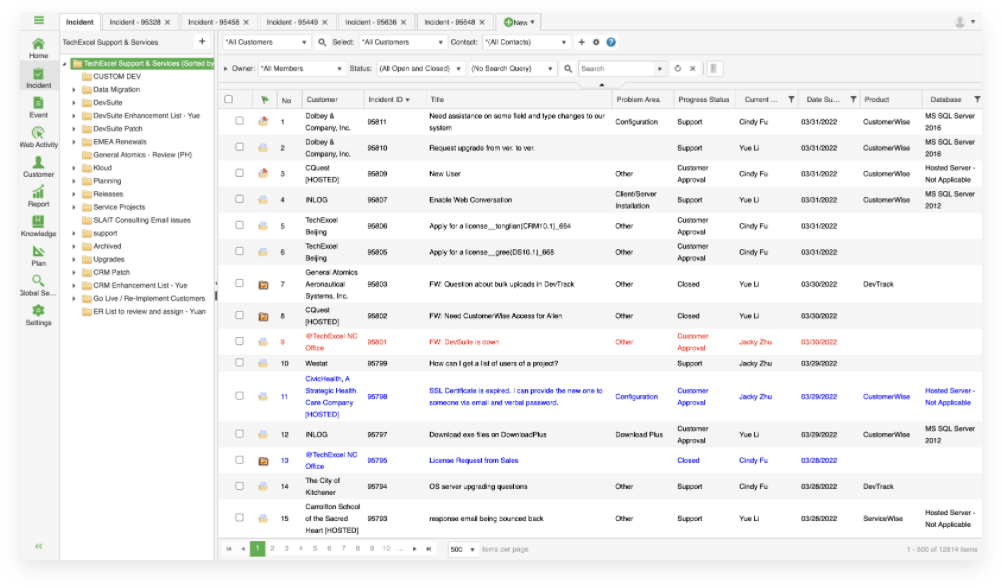The image size is (1002, 588).
Task: Open License Request from Sales link
Action: (474, 460)
